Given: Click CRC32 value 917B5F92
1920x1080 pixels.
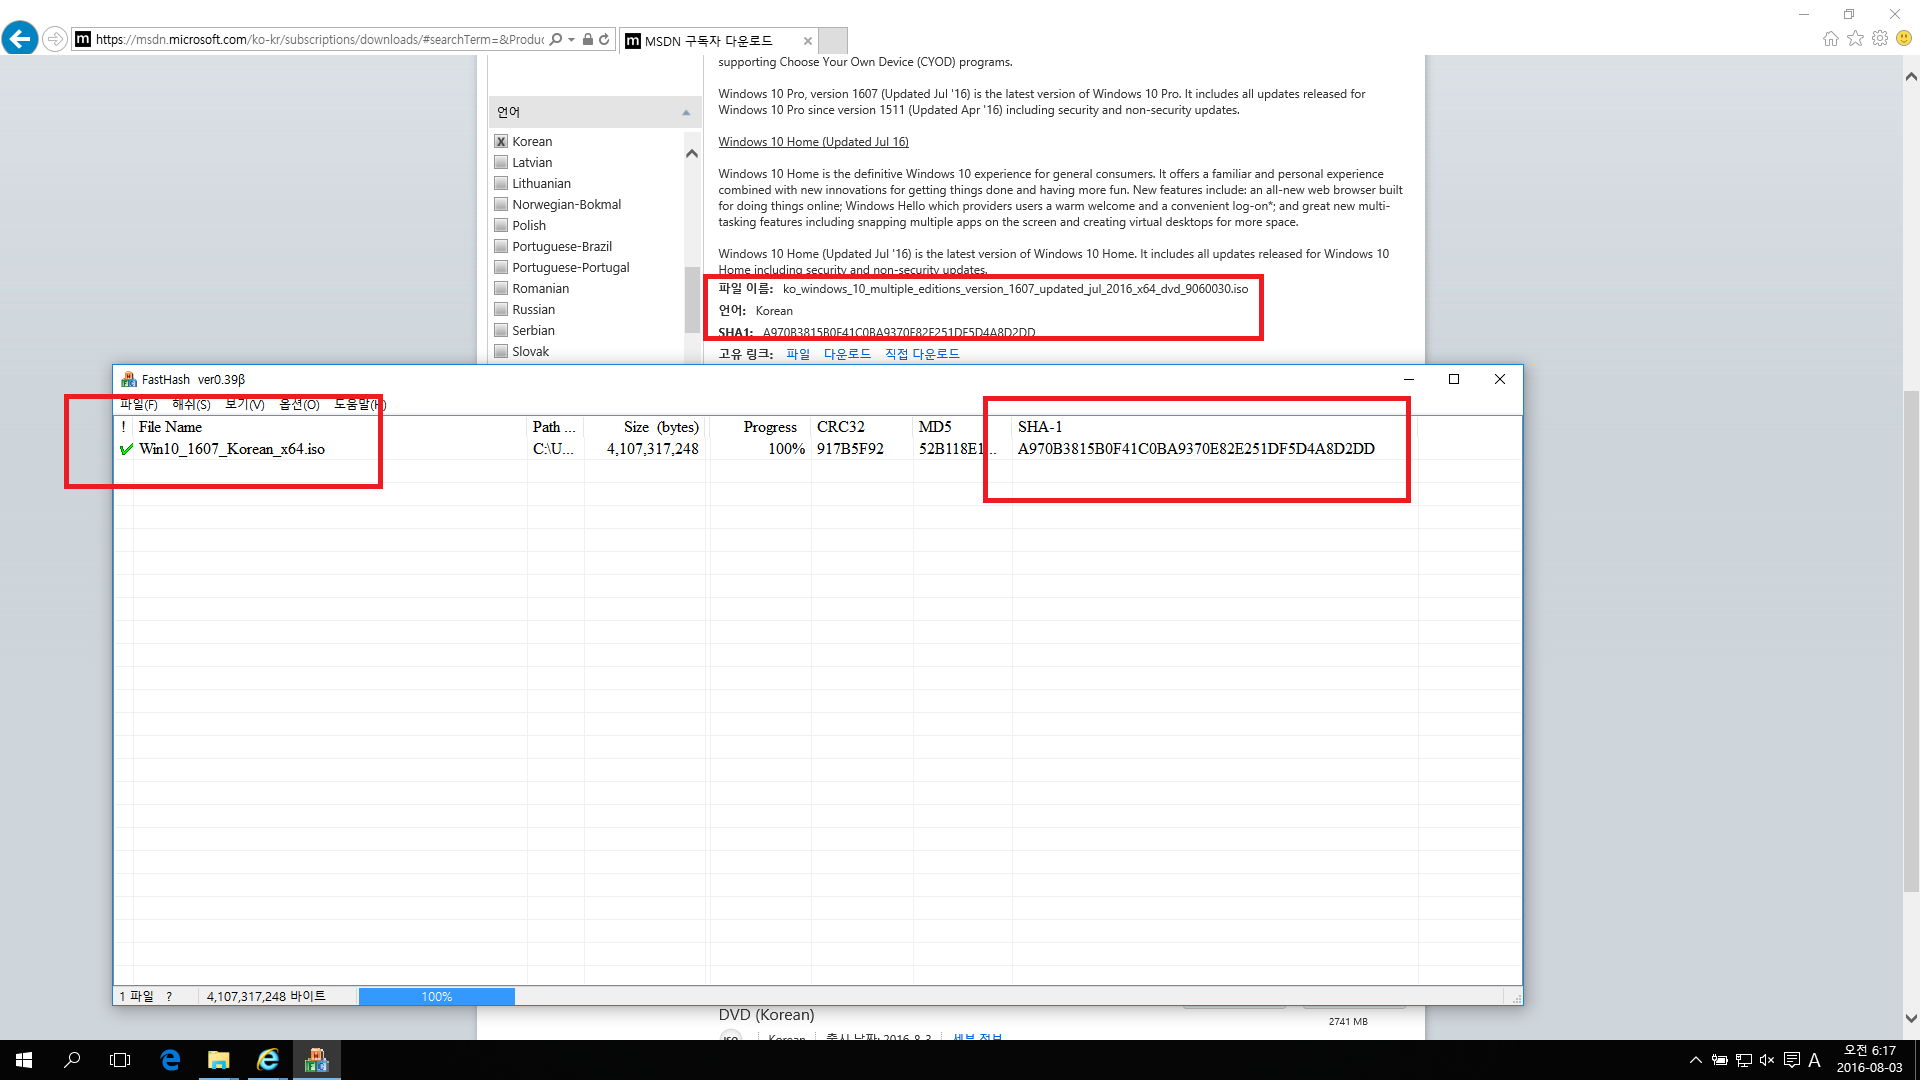Looking at the screenshot, I should tap(850, 449).
